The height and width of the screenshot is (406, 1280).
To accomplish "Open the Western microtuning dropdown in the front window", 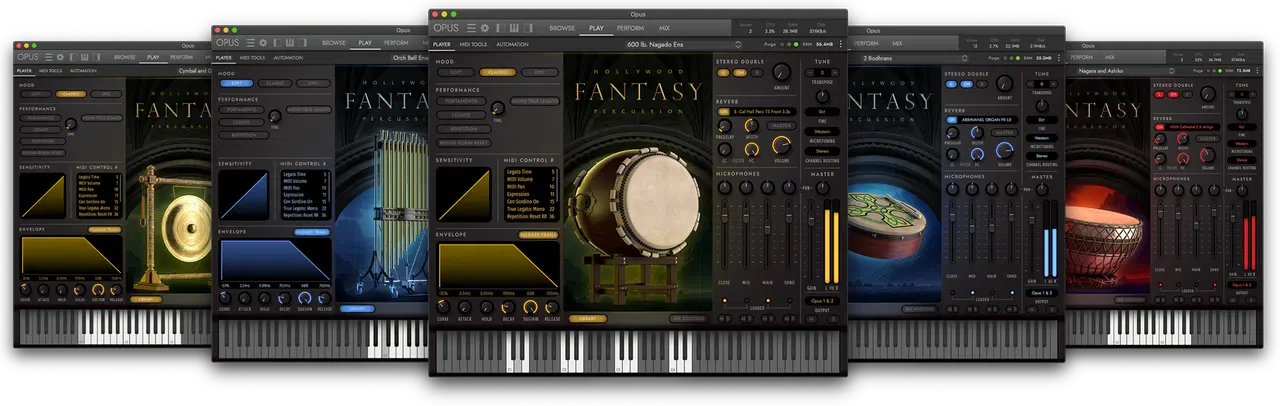I will 822,130.
